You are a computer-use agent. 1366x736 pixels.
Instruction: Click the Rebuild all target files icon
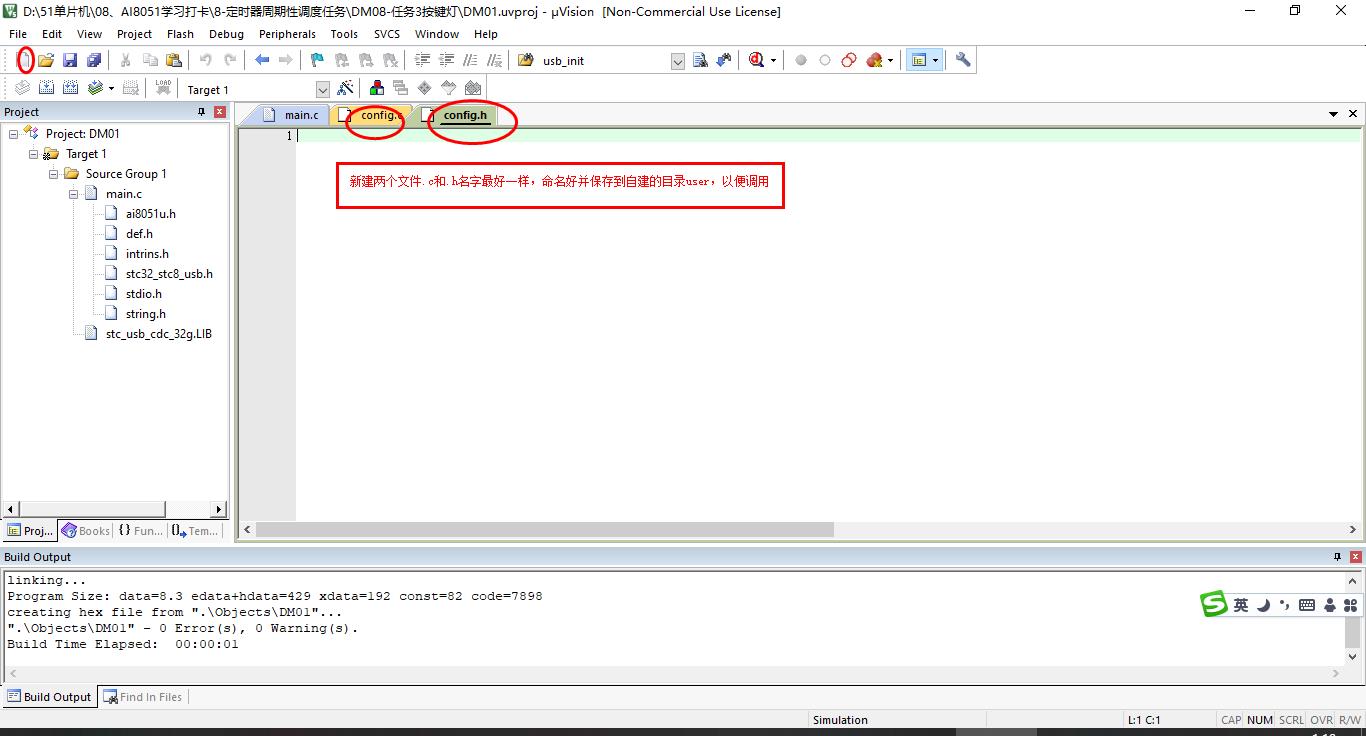(70, 89)
